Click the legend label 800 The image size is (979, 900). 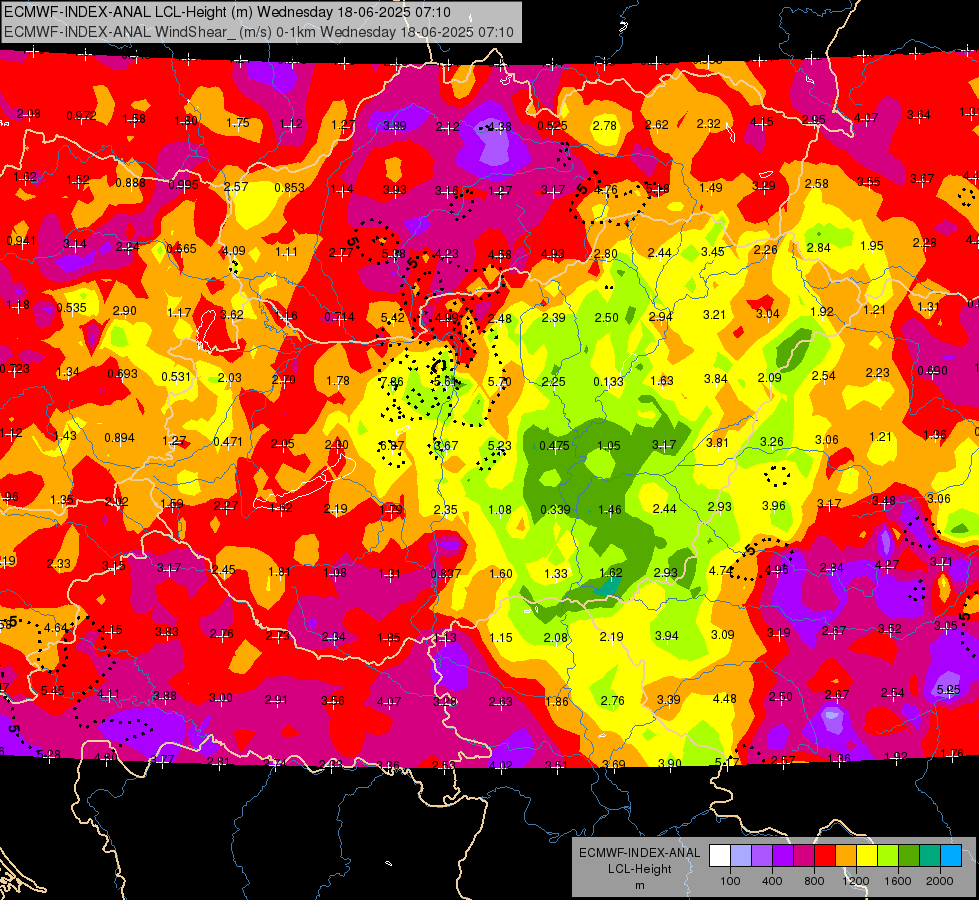(814, 881)
